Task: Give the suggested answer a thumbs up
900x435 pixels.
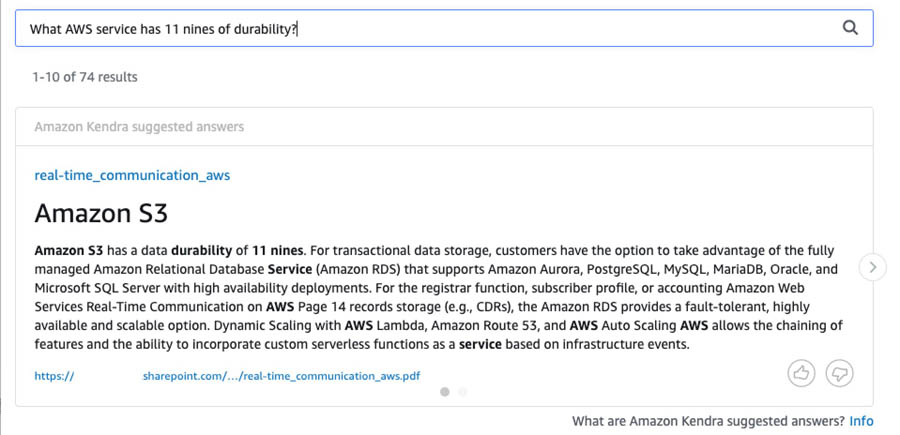Action: pyautogui.click(x=801, y=374)
